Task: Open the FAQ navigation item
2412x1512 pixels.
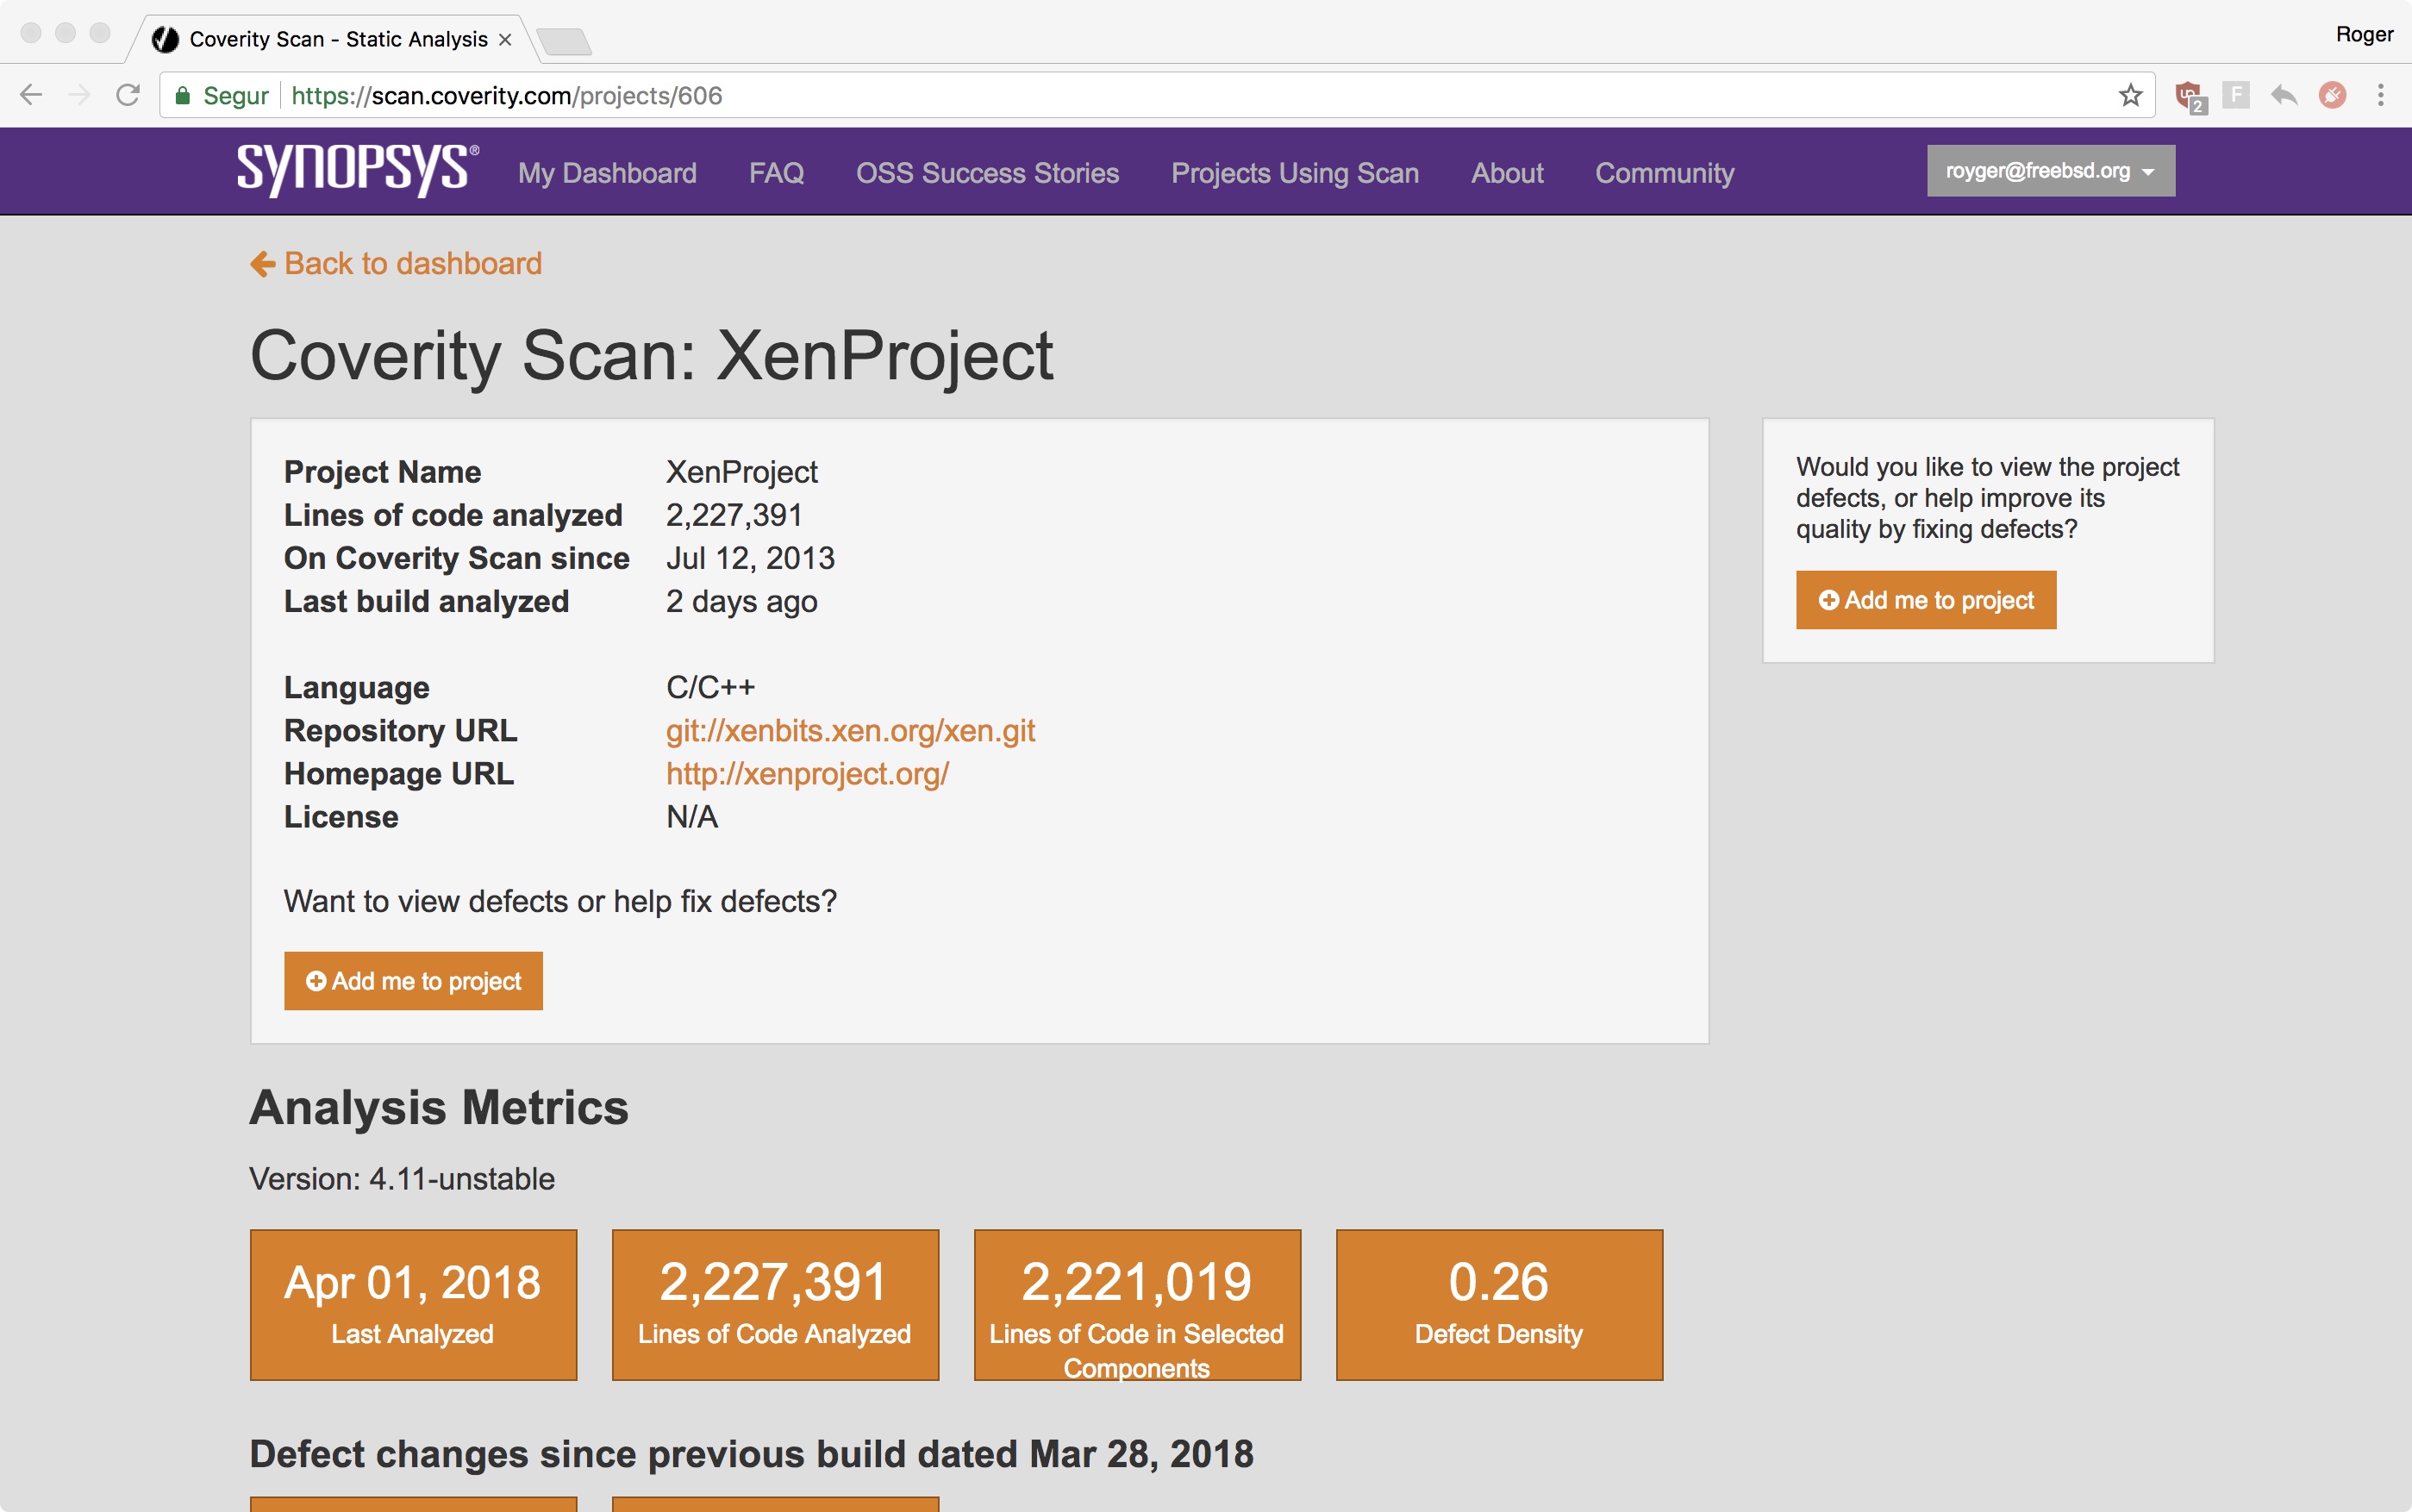Action: [x=776, y=173]
